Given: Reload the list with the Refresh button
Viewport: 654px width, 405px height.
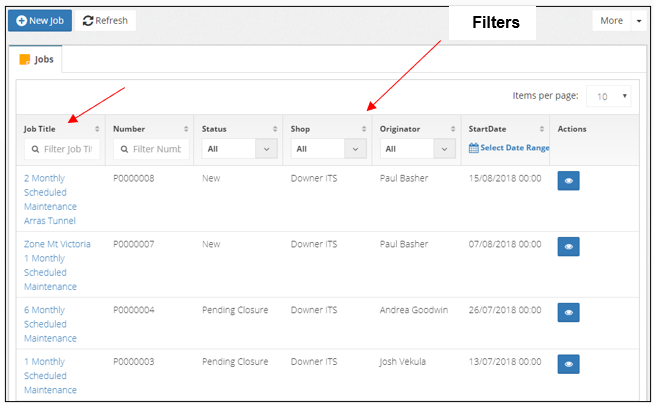Looking at the screenshot, I should [105, 20].
